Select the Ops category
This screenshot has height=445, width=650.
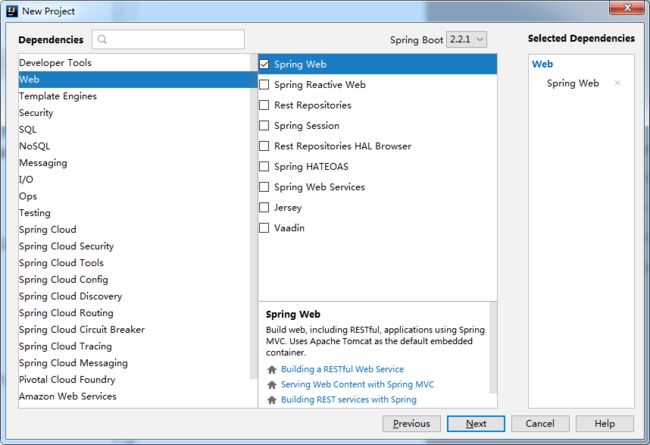134,196
